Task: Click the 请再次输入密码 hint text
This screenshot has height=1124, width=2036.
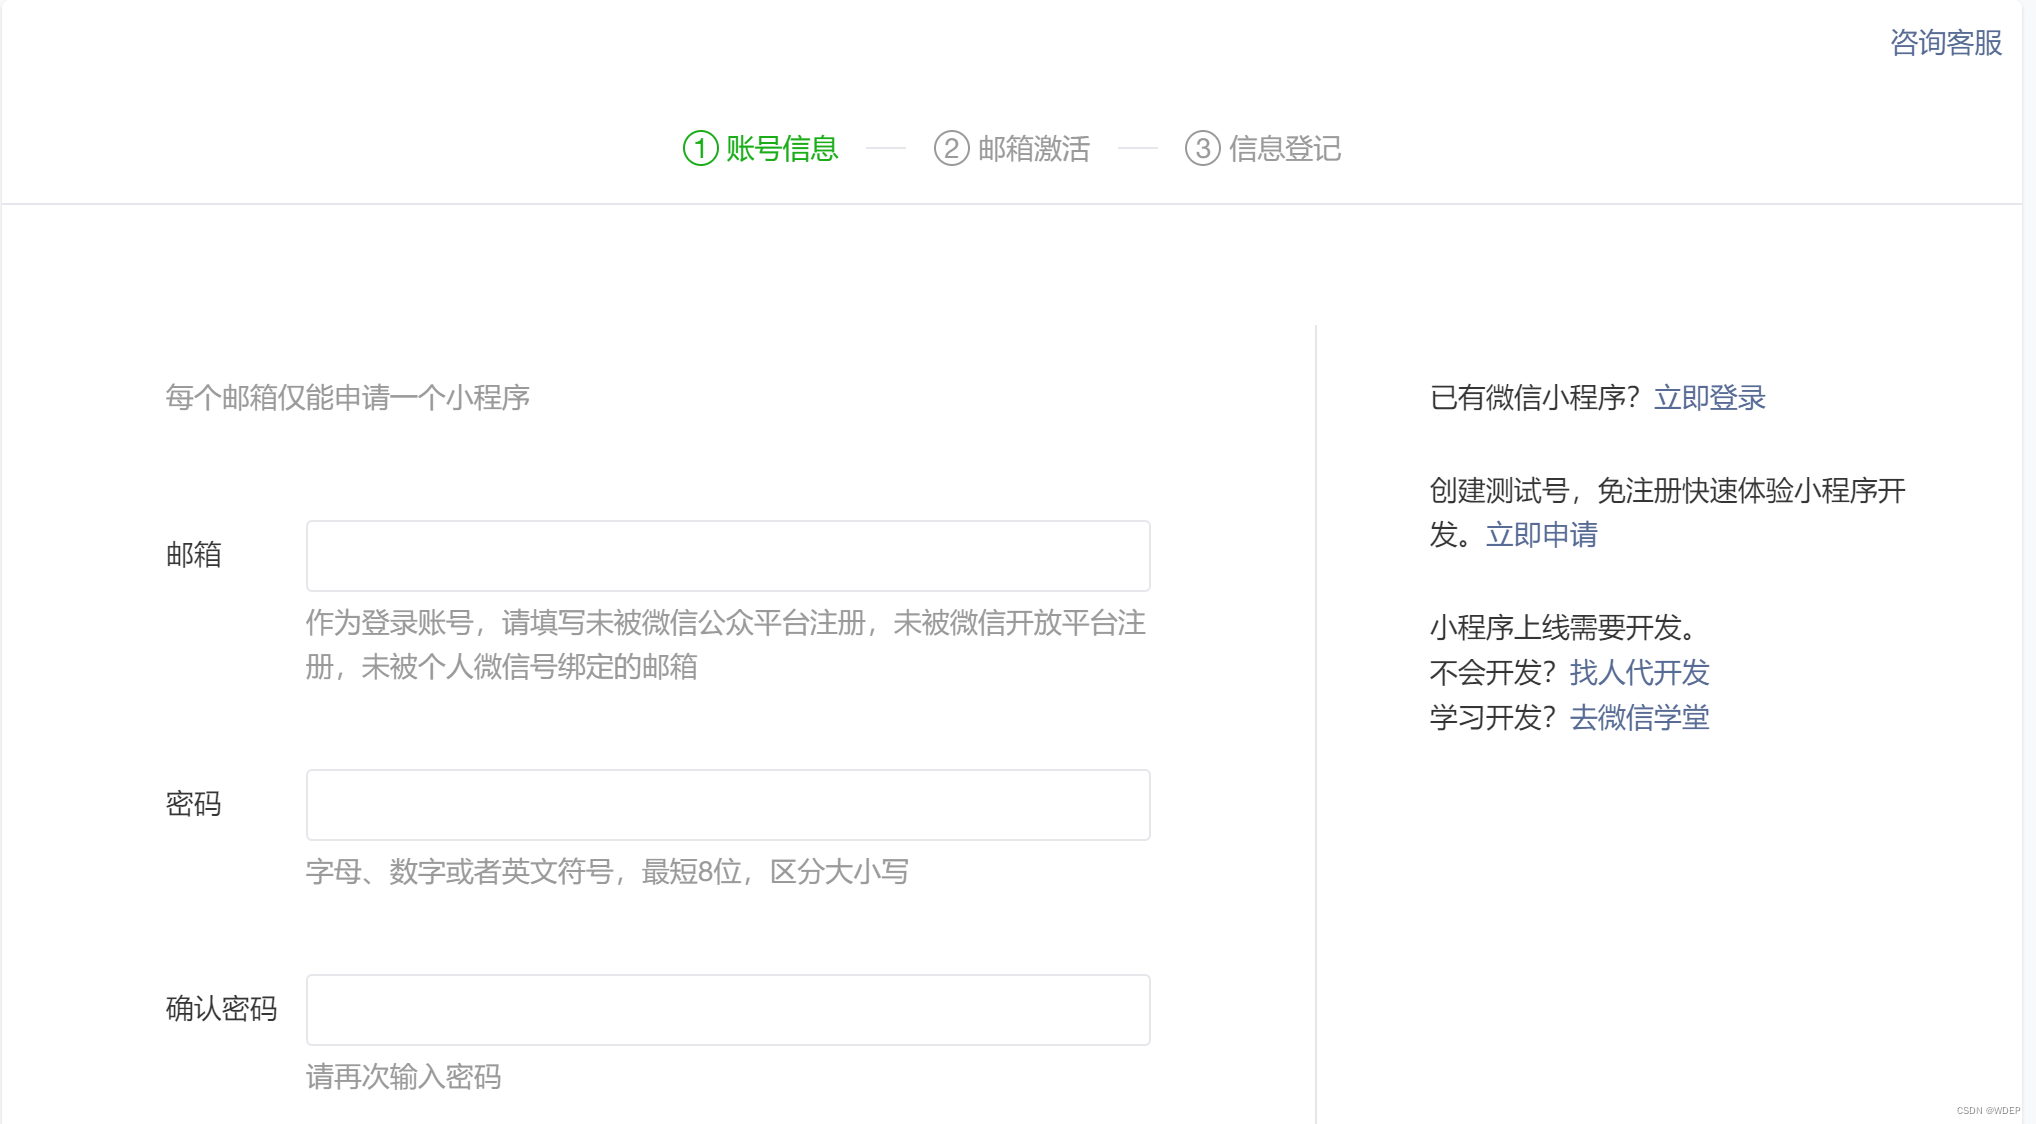Action: pyautogui.click(x=403, y=1077)
